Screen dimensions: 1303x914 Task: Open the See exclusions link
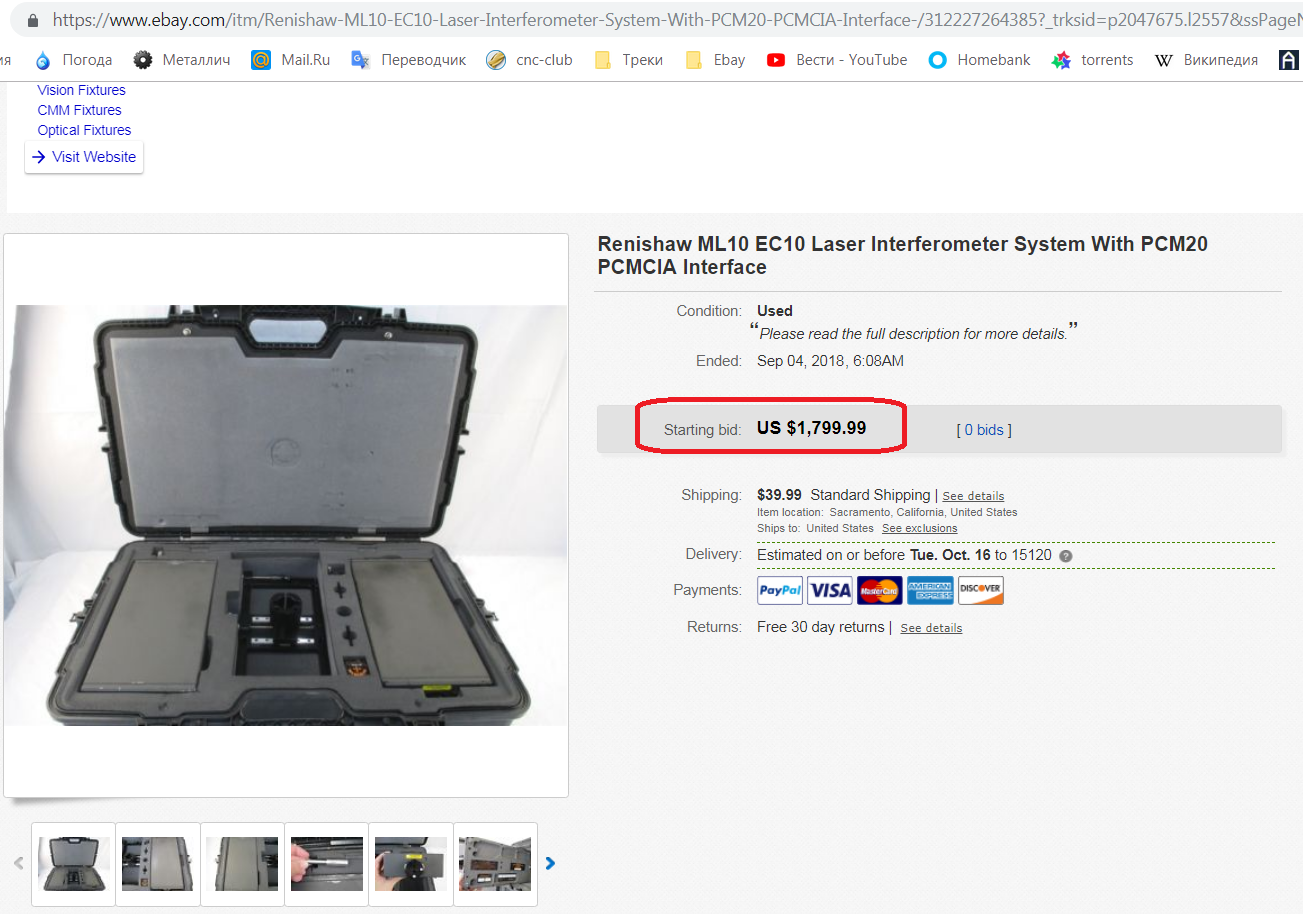tap(919, 528)
